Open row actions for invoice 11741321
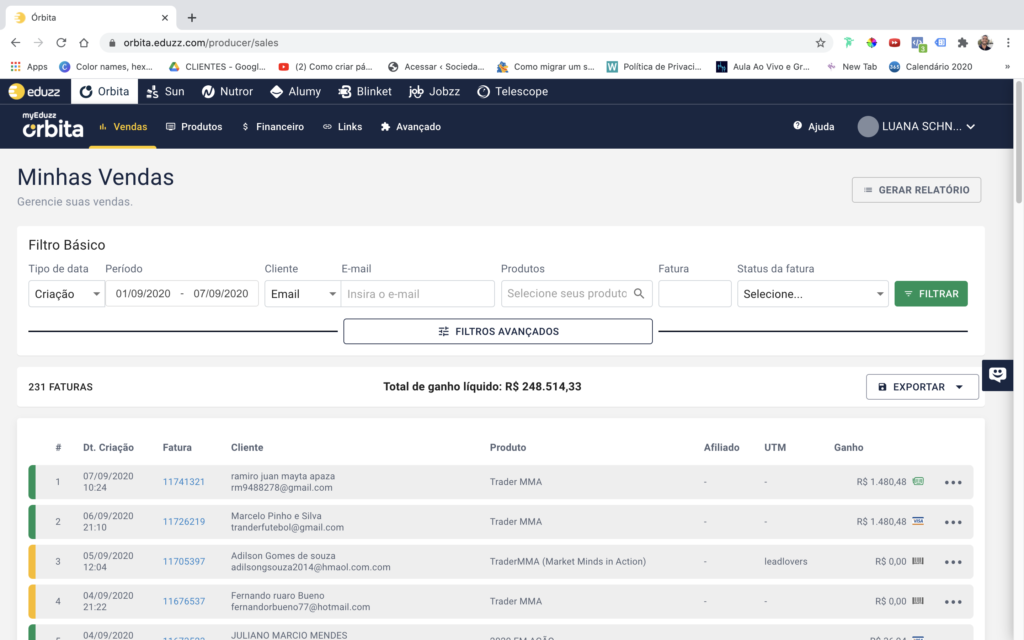Screen dimensions: 1024x640 (x=953, y=482)
